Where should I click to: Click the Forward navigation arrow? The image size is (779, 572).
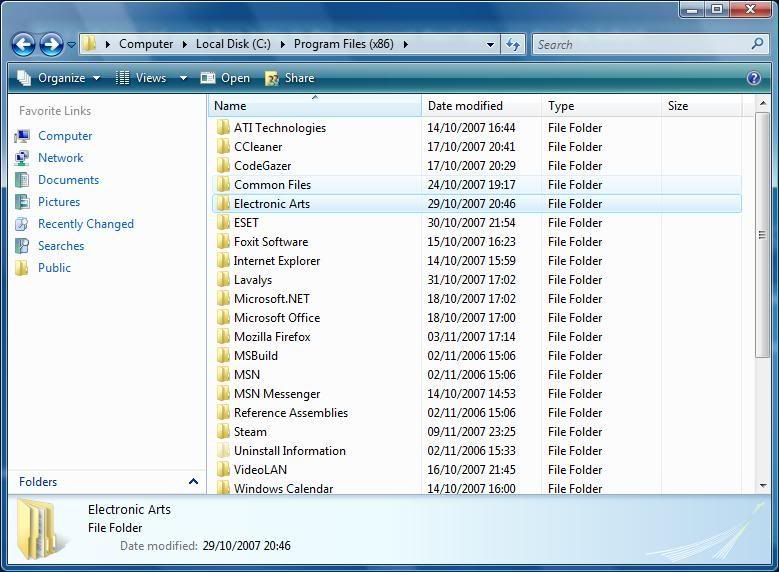point(52,45)
